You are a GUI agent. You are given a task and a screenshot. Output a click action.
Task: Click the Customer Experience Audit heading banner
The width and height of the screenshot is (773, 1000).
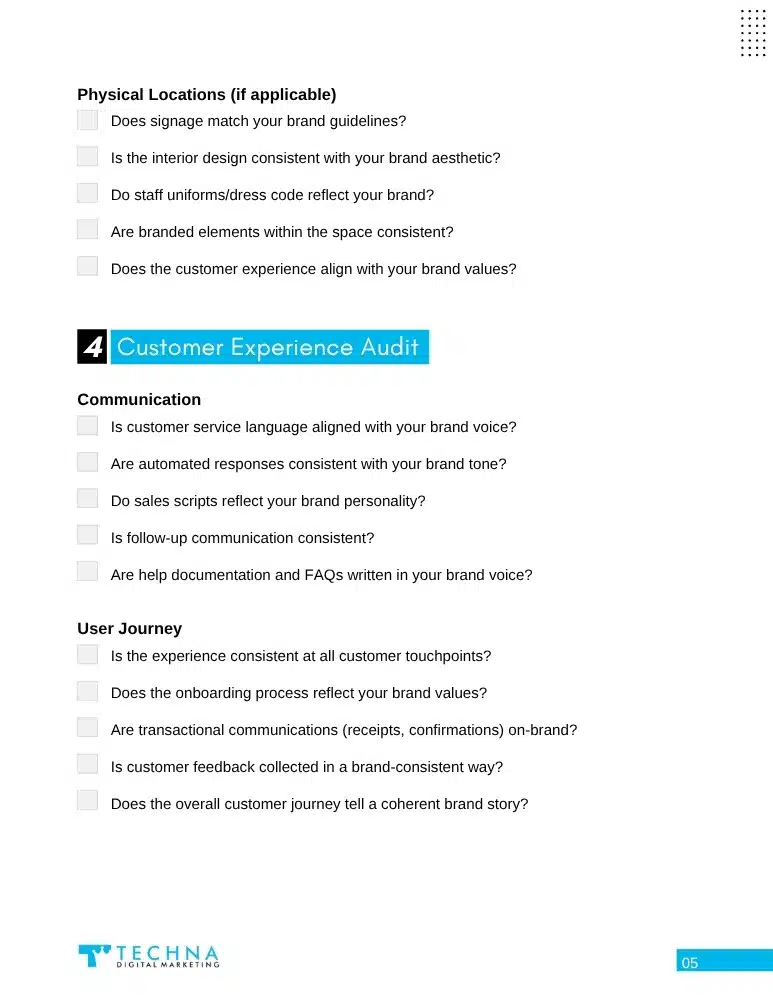click(268, 347)
